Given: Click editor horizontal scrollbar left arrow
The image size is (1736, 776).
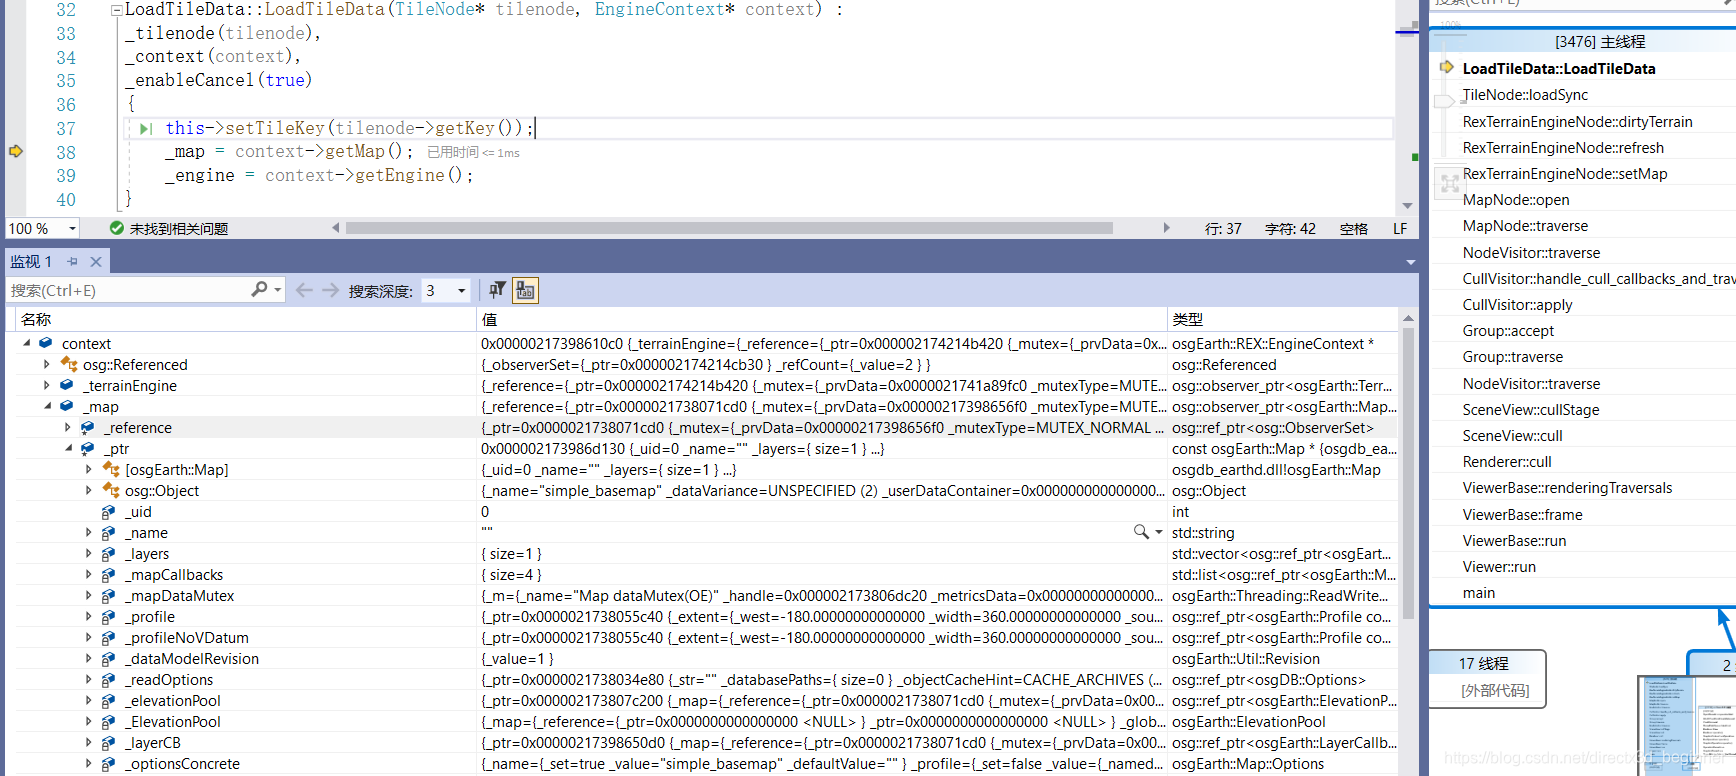Looking at the screenshot, I should pyautogui.click(x=336, y=228).
